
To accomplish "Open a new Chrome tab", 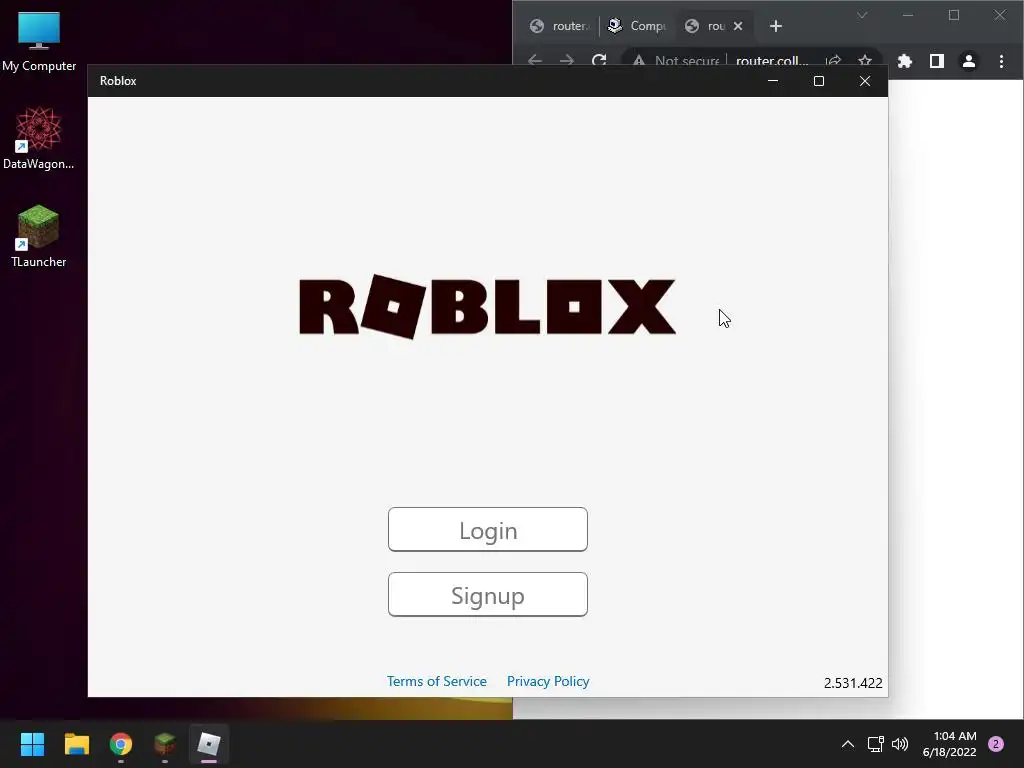I will pos(776,26).
